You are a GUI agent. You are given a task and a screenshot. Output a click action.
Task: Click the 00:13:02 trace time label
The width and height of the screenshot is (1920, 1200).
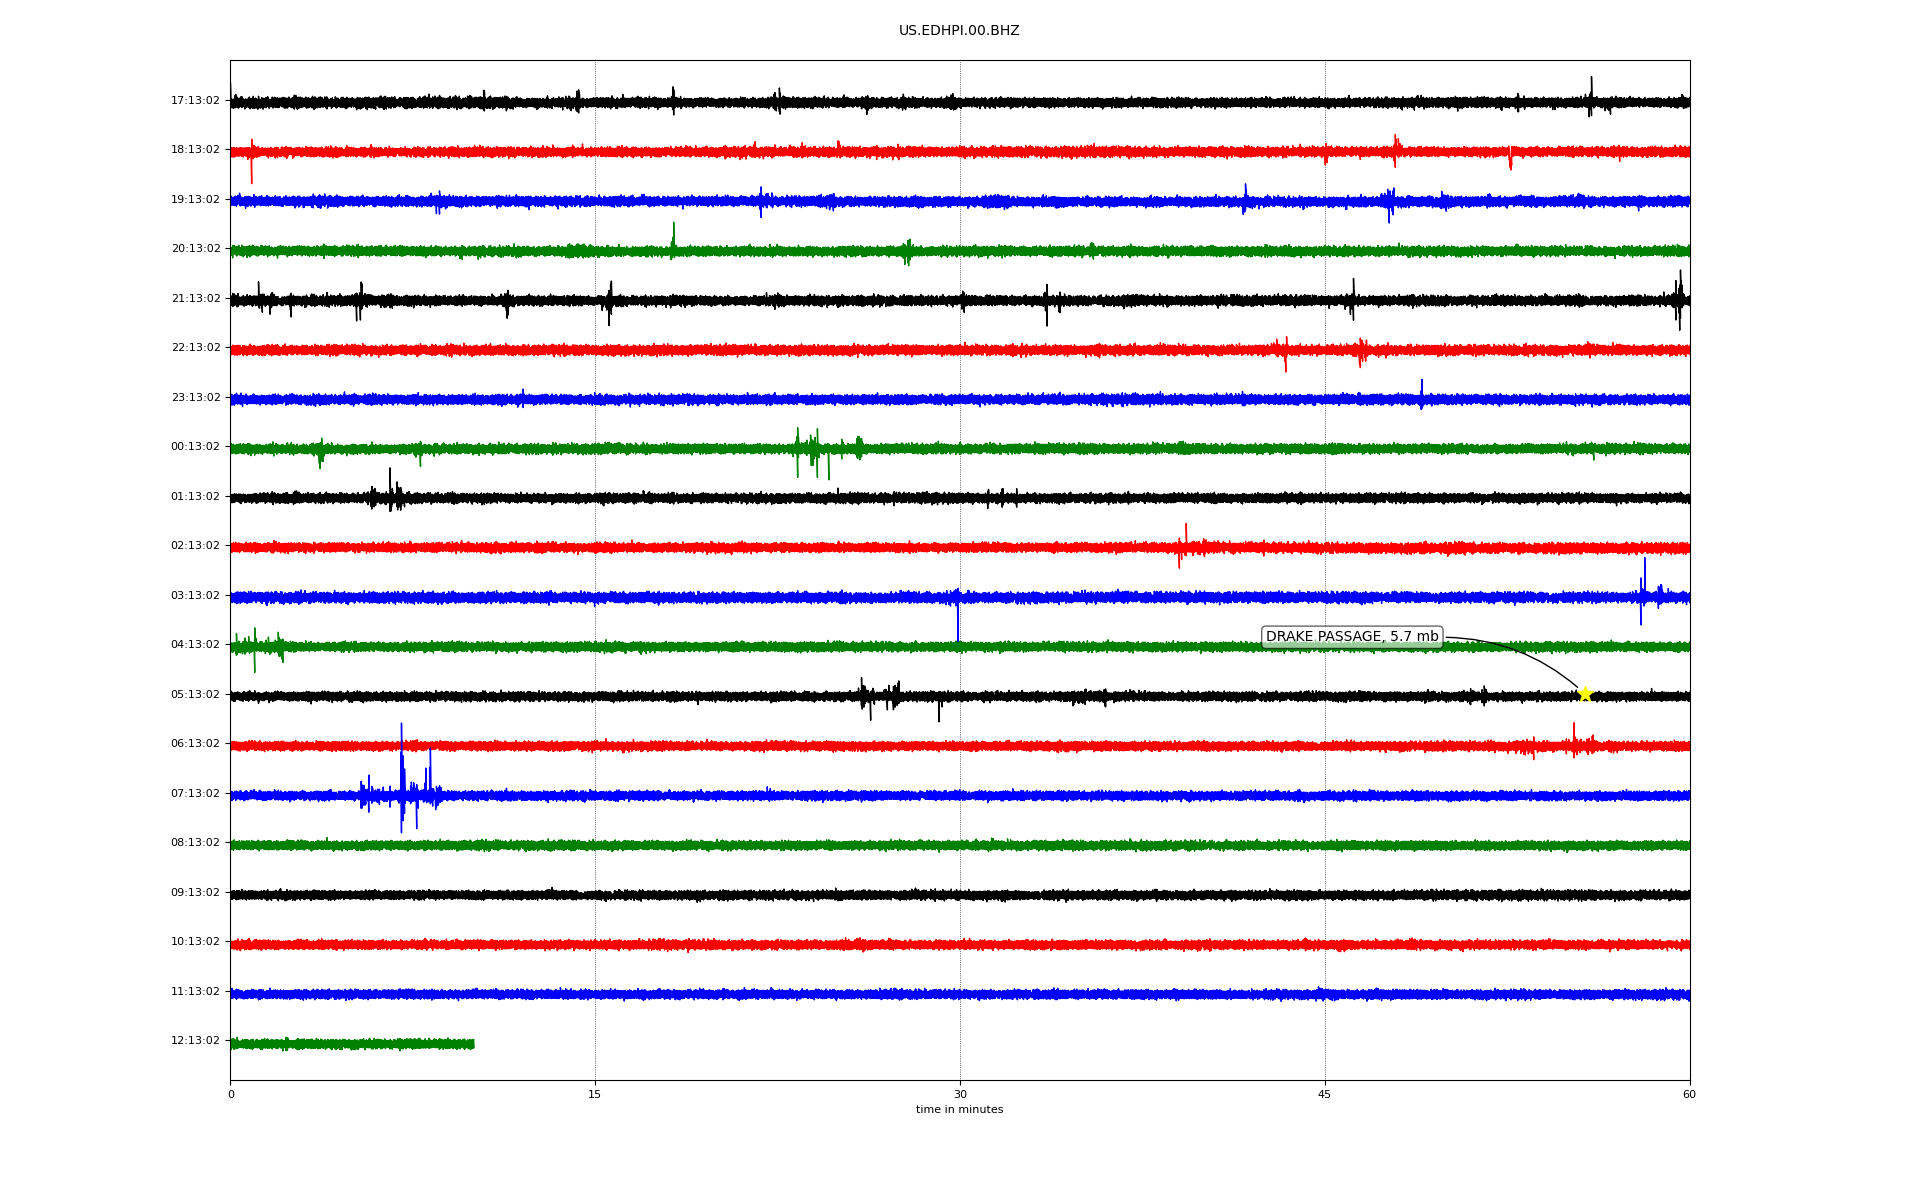click(x=195, y=447)
